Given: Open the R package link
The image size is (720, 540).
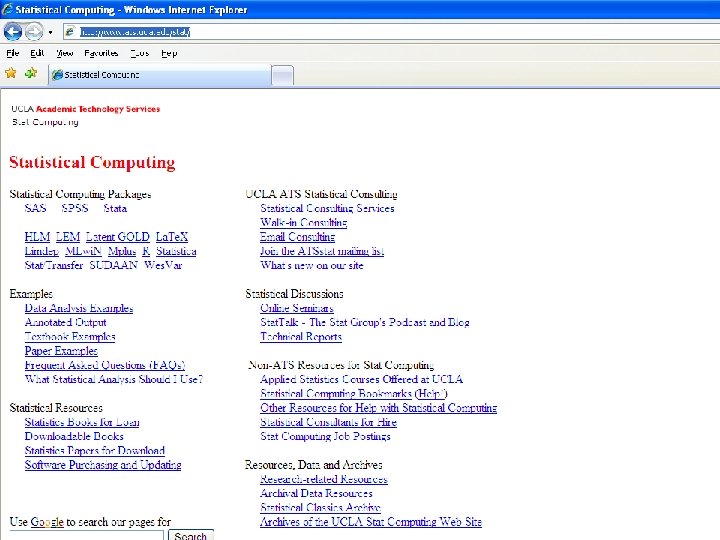Looking at the screenshot, I should 146,251.
